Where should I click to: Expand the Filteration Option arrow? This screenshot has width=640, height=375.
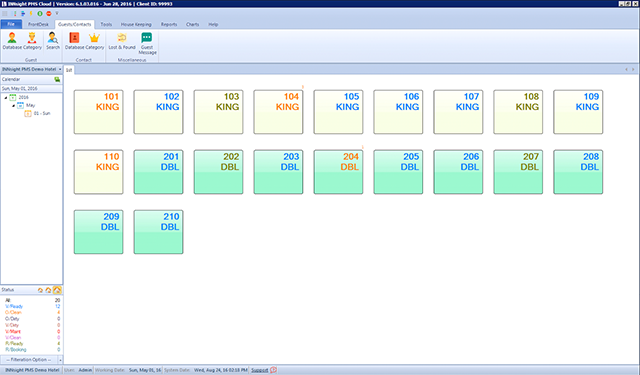60,360
